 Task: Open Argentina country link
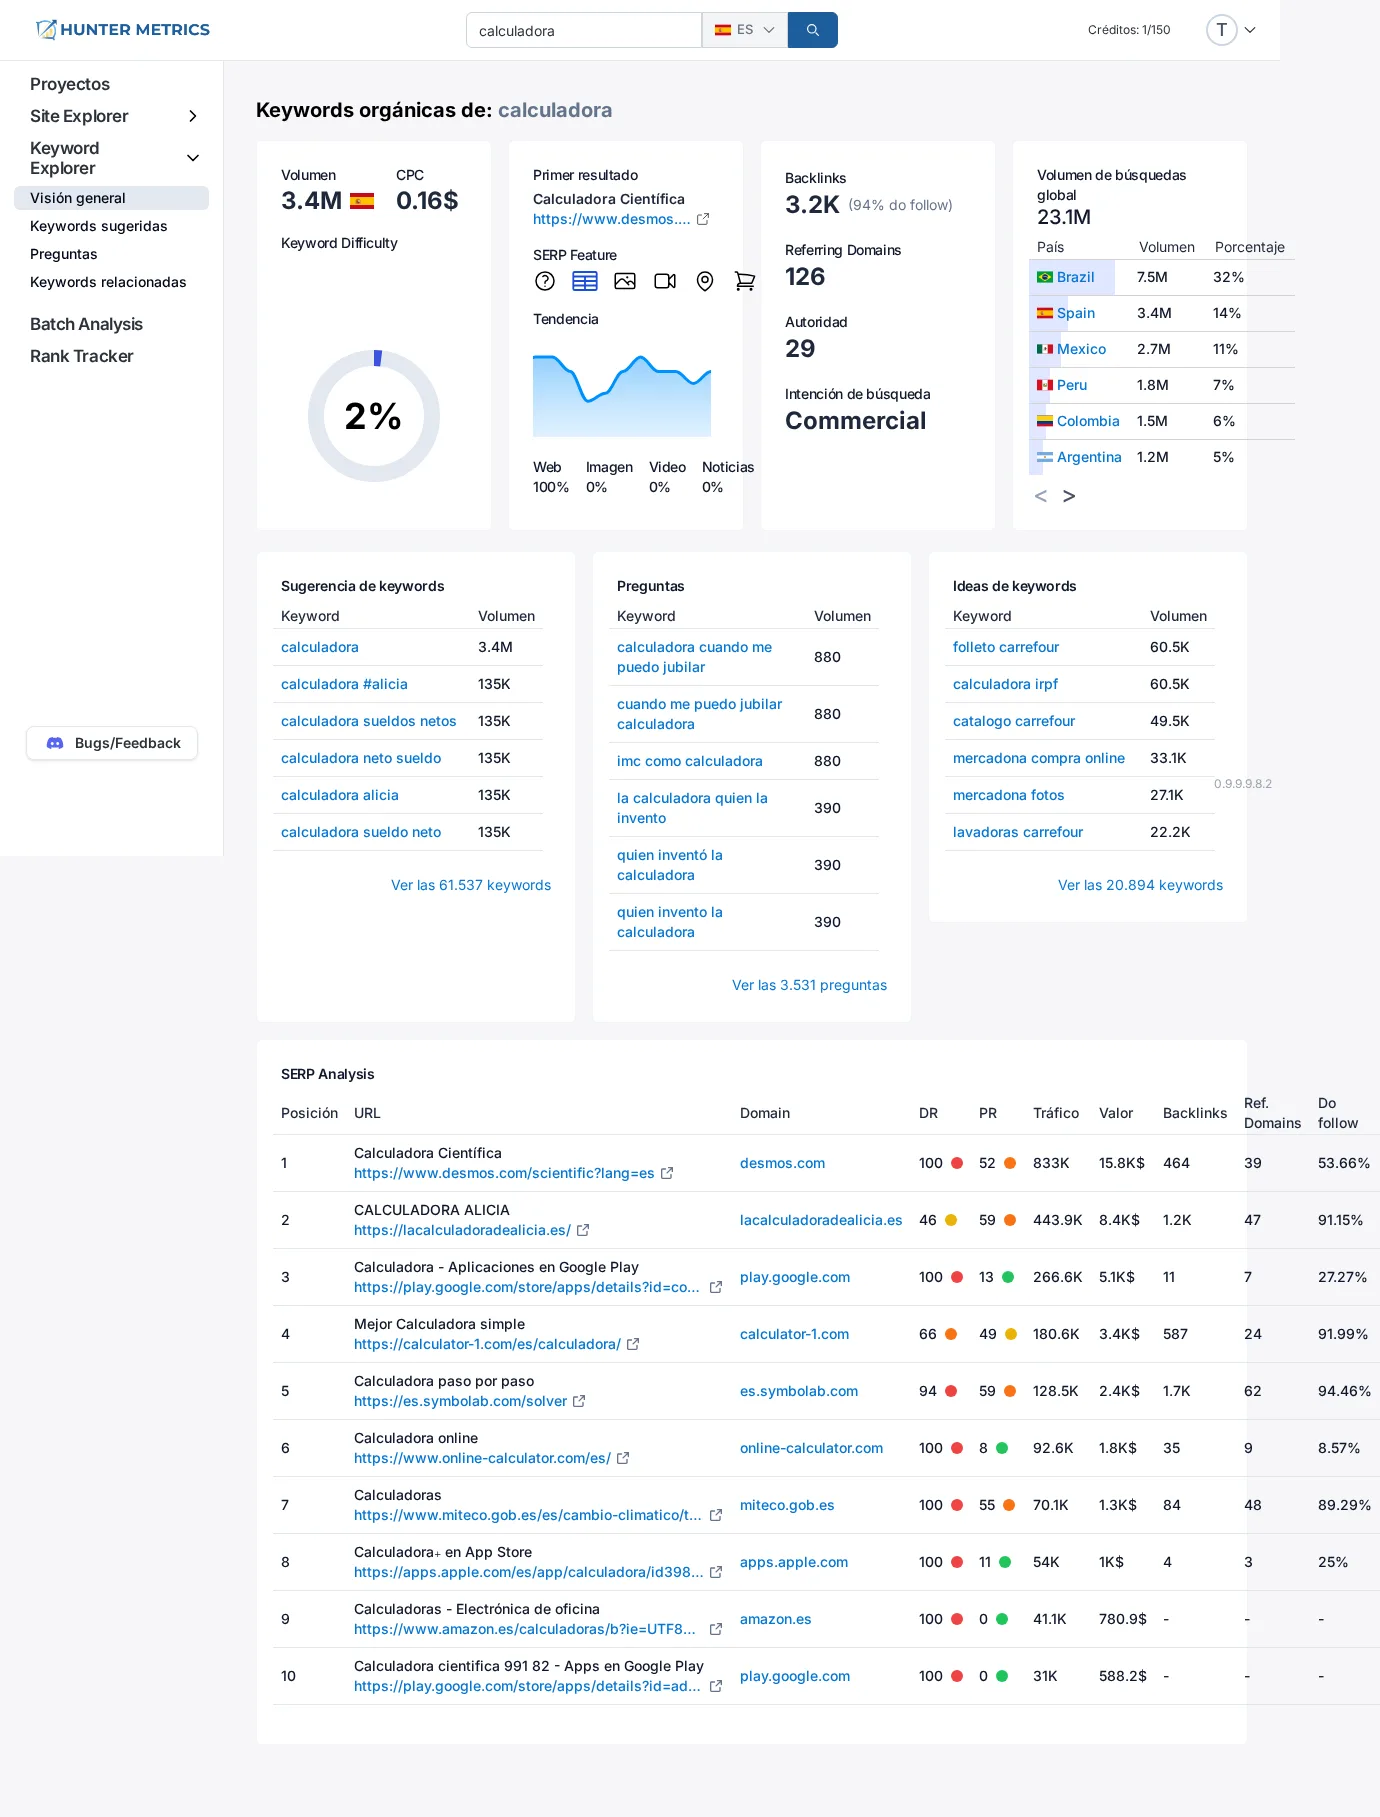click(1089, 457)
